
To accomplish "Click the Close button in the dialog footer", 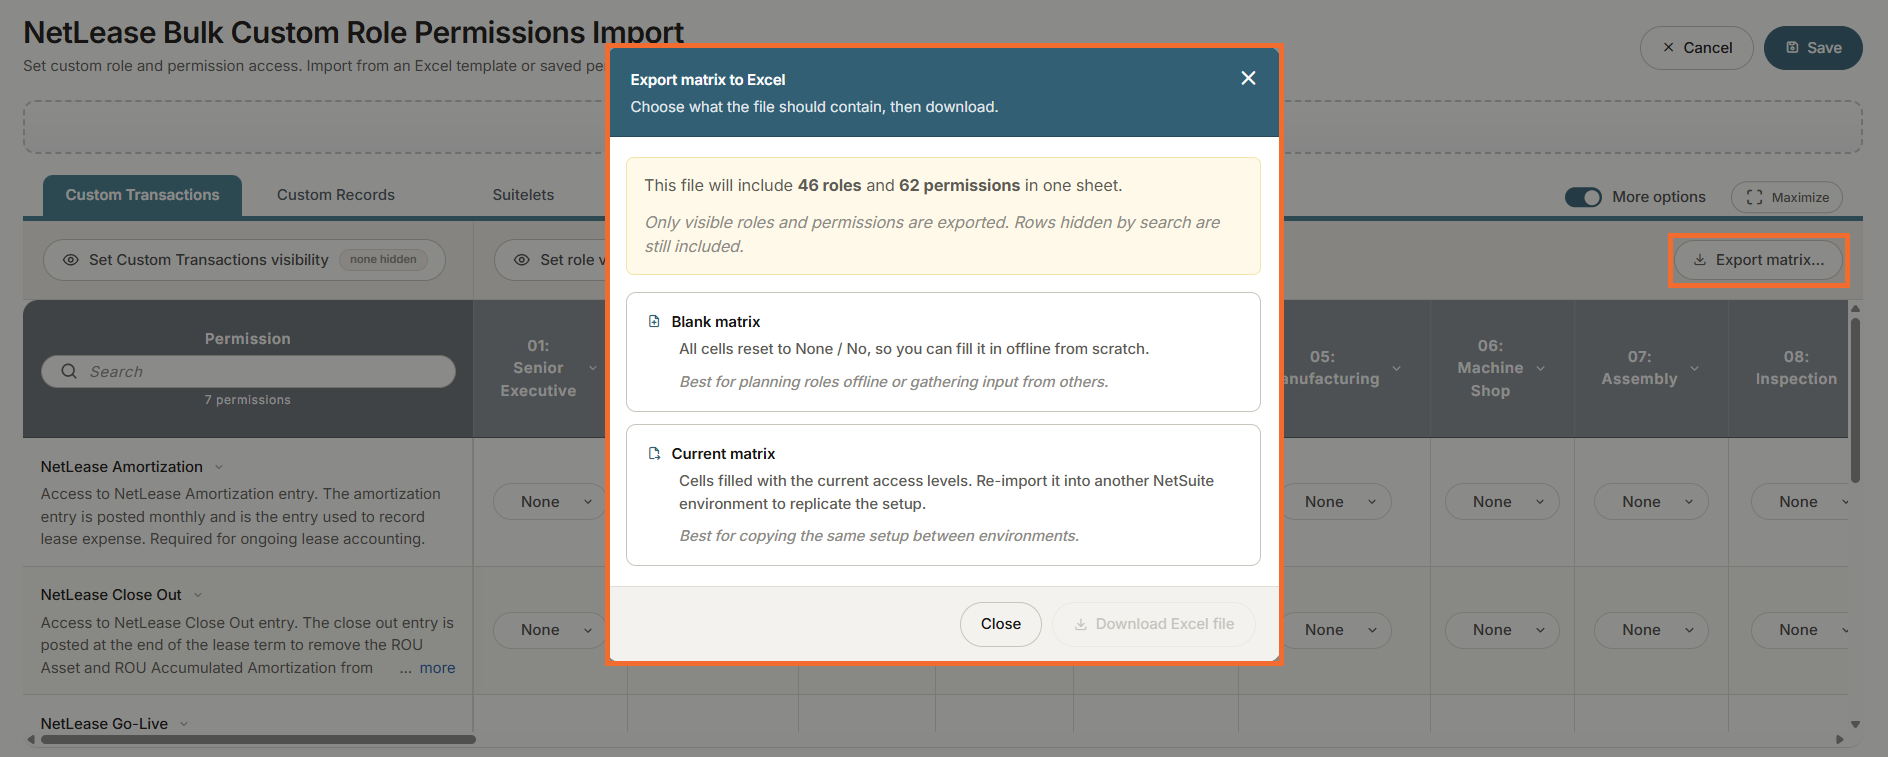I will [1000, 624].
